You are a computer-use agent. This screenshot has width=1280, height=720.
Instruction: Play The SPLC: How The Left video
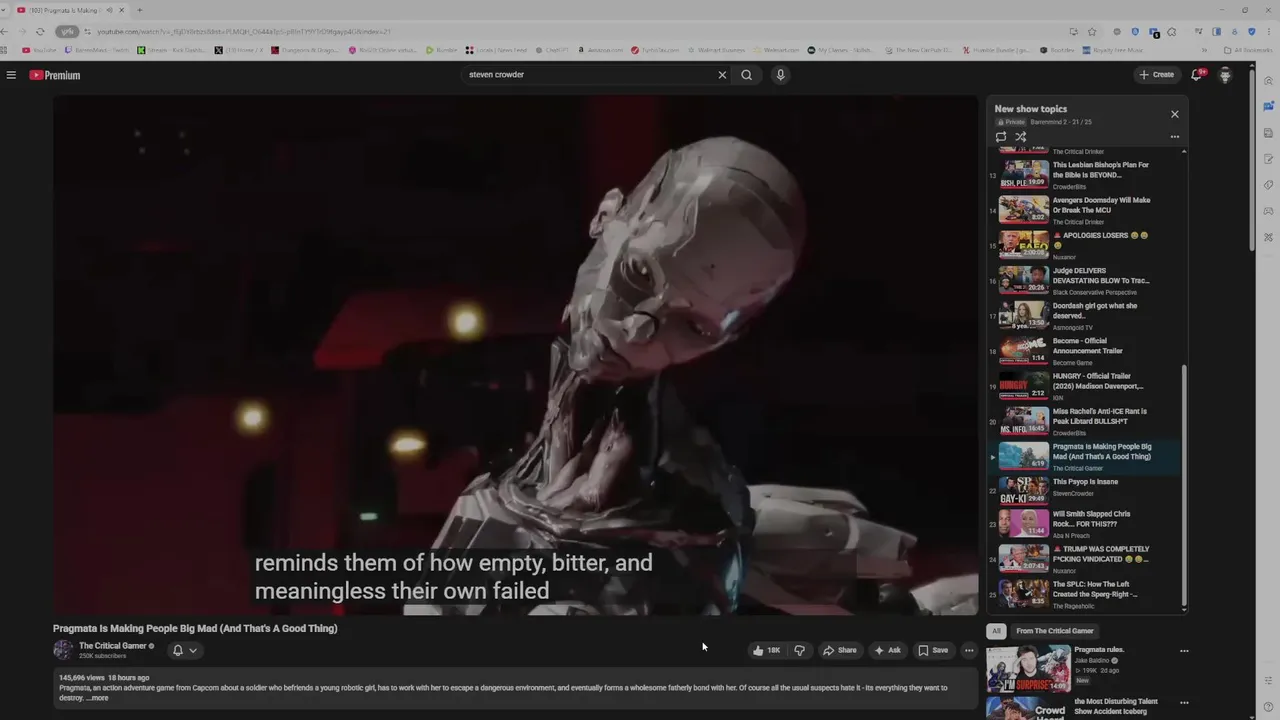1085,594
